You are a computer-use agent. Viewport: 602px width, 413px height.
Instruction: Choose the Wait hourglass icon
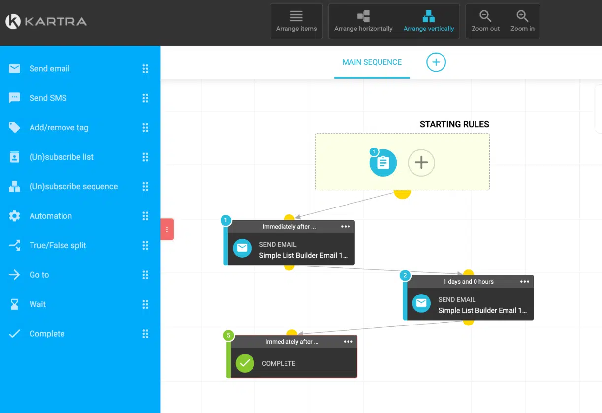(14, 304)
